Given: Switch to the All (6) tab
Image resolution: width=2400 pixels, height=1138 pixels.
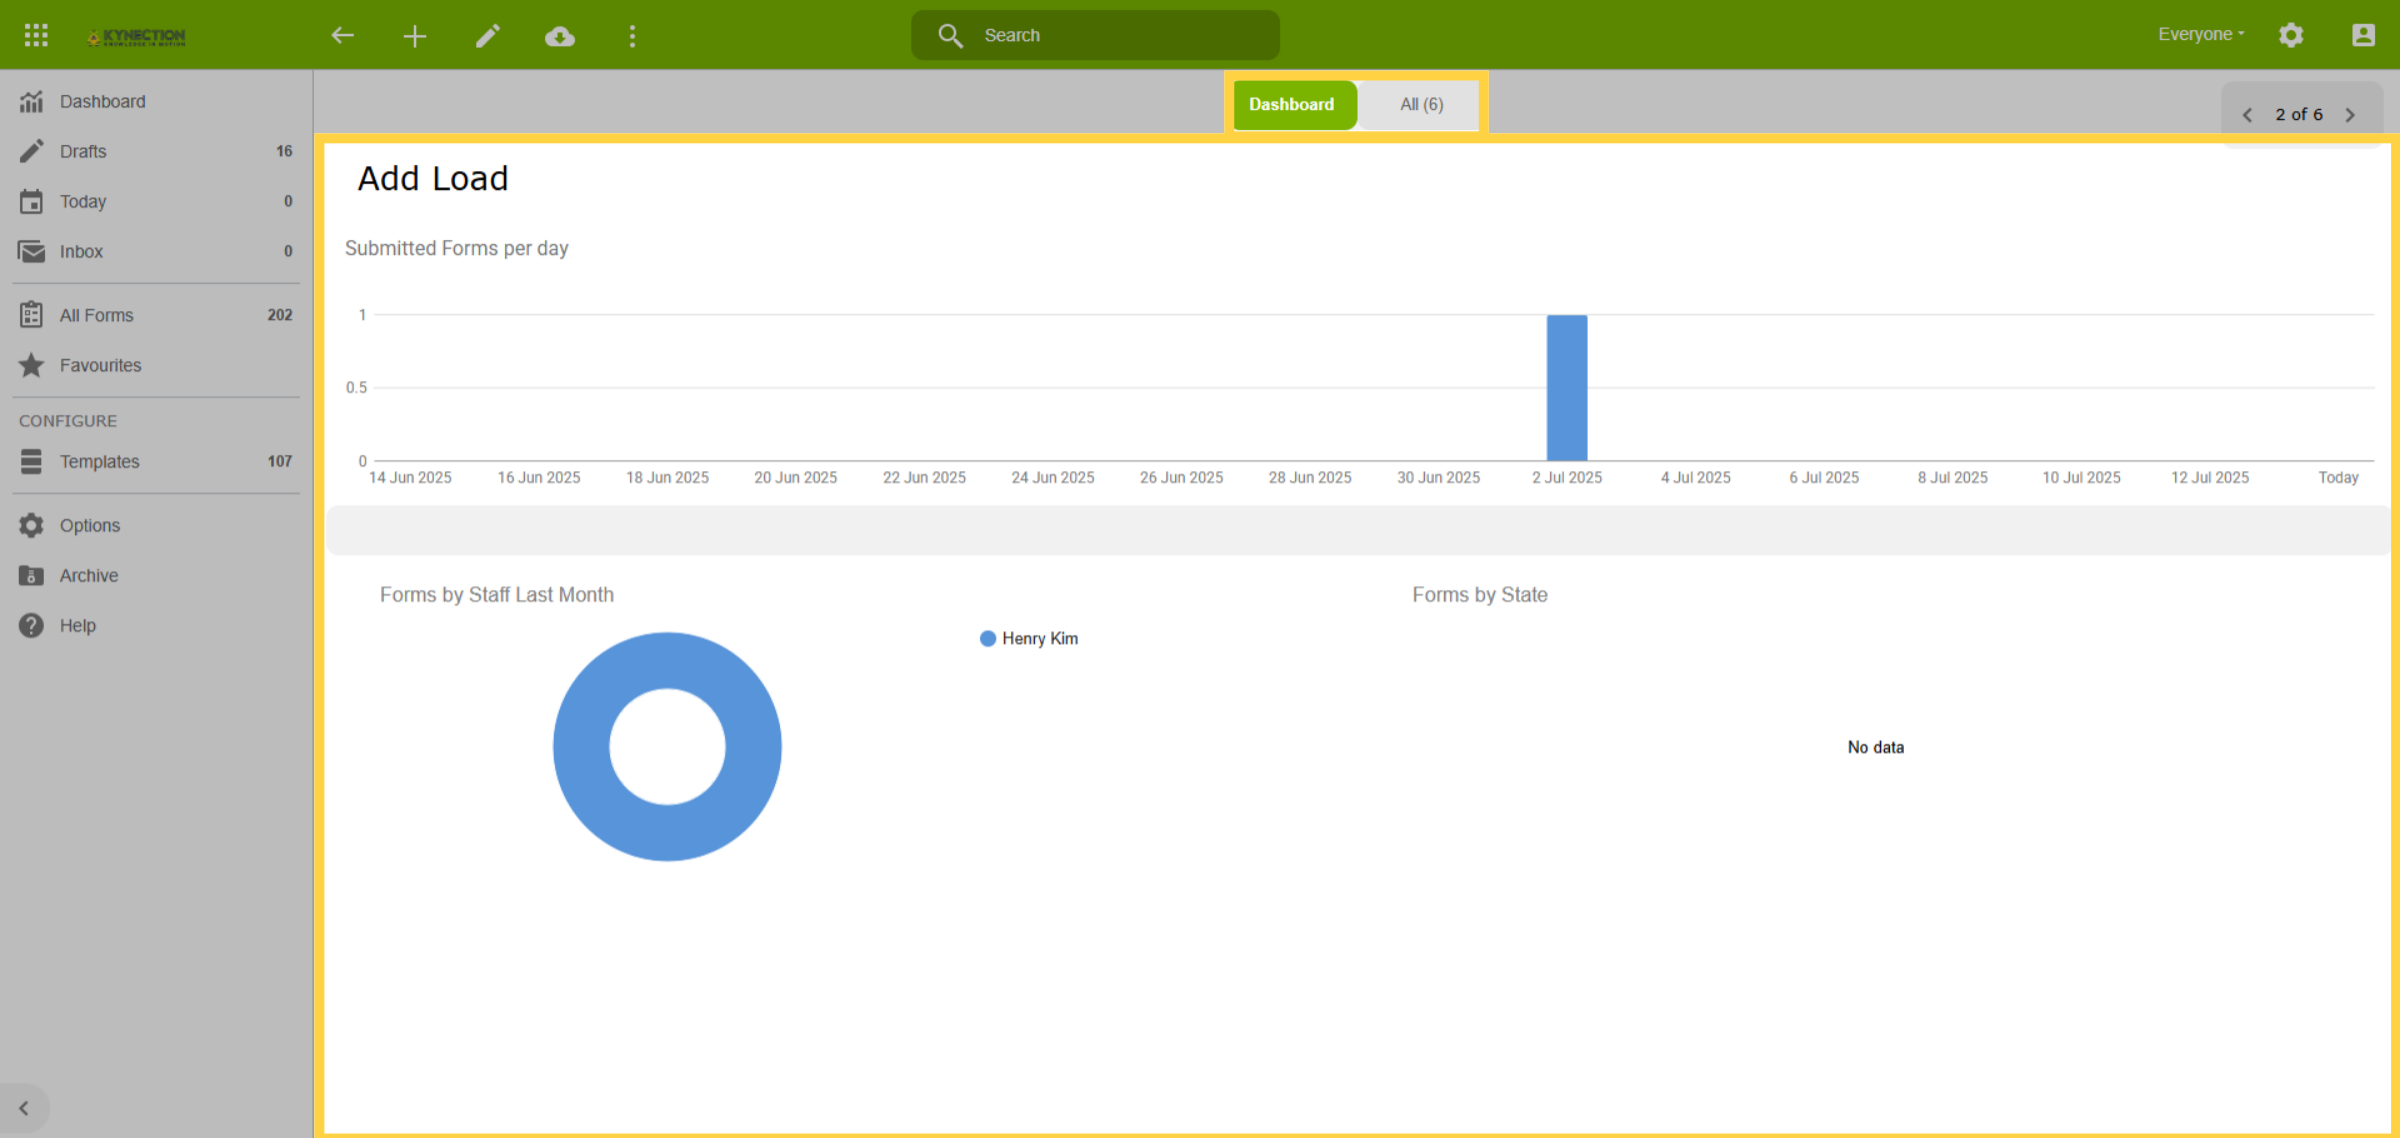Looking at the screenshot, I should 1420,104.
